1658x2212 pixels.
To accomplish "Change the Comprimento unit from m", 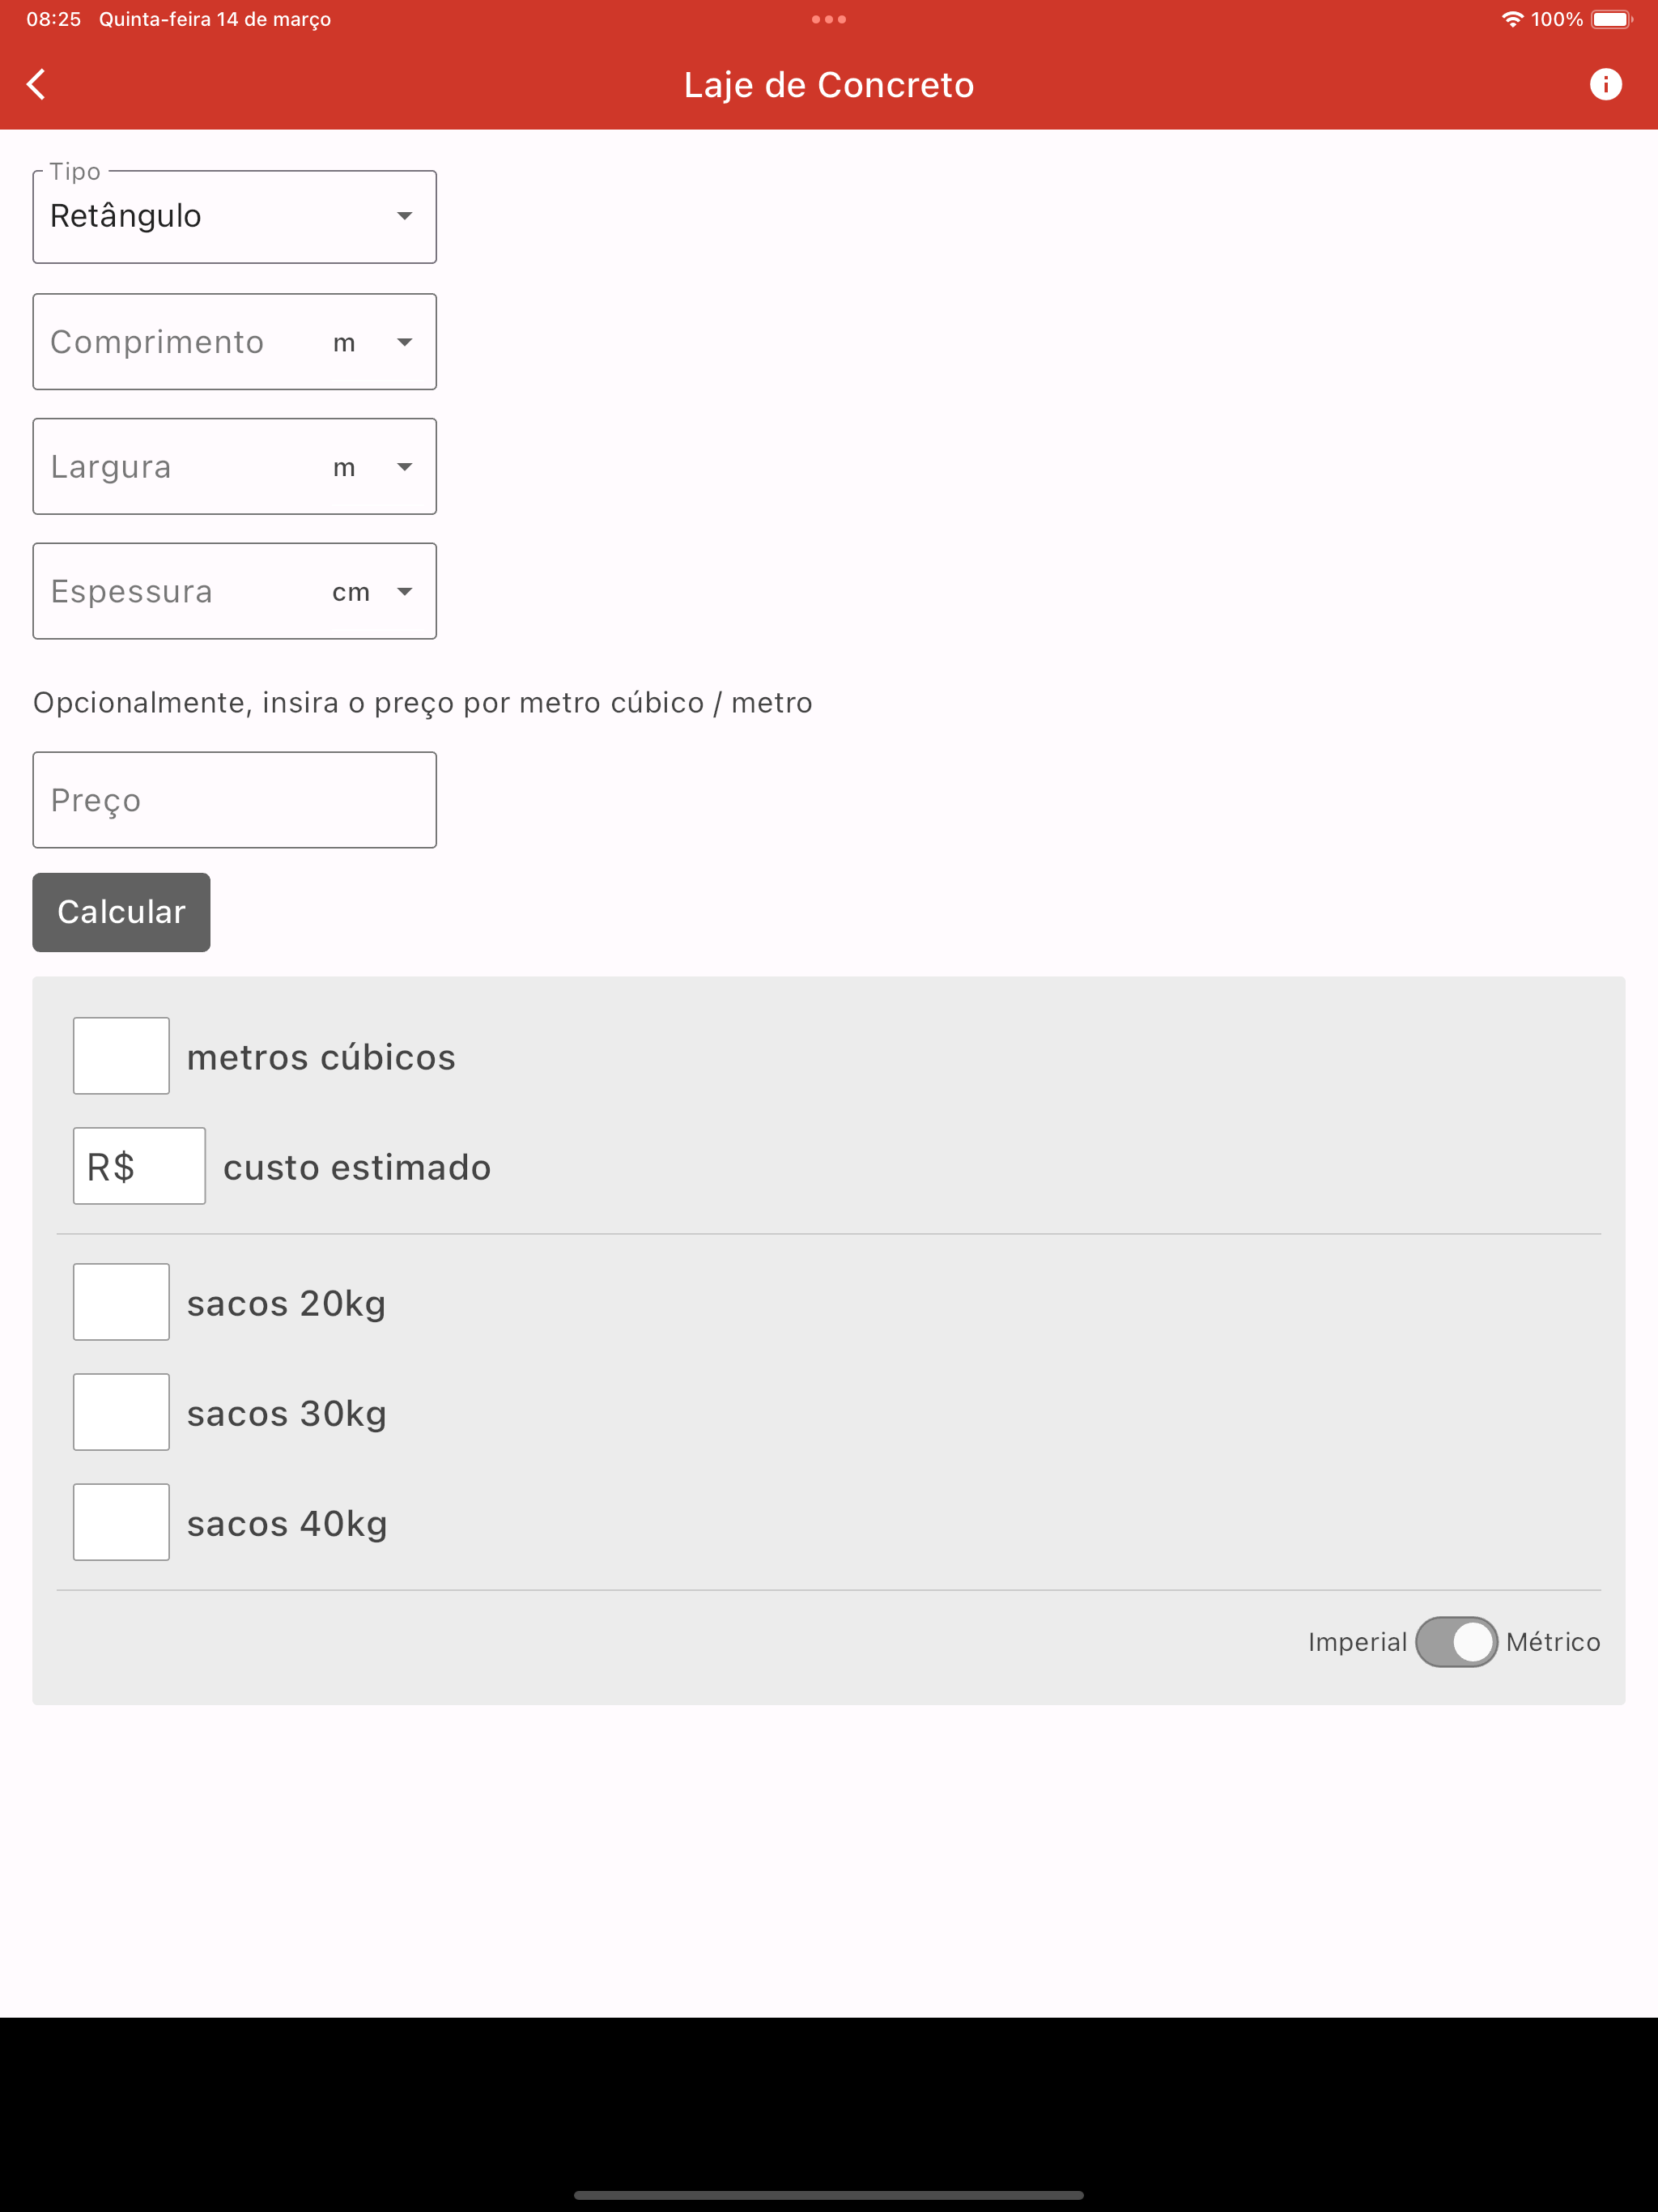I will coord(404,341).
